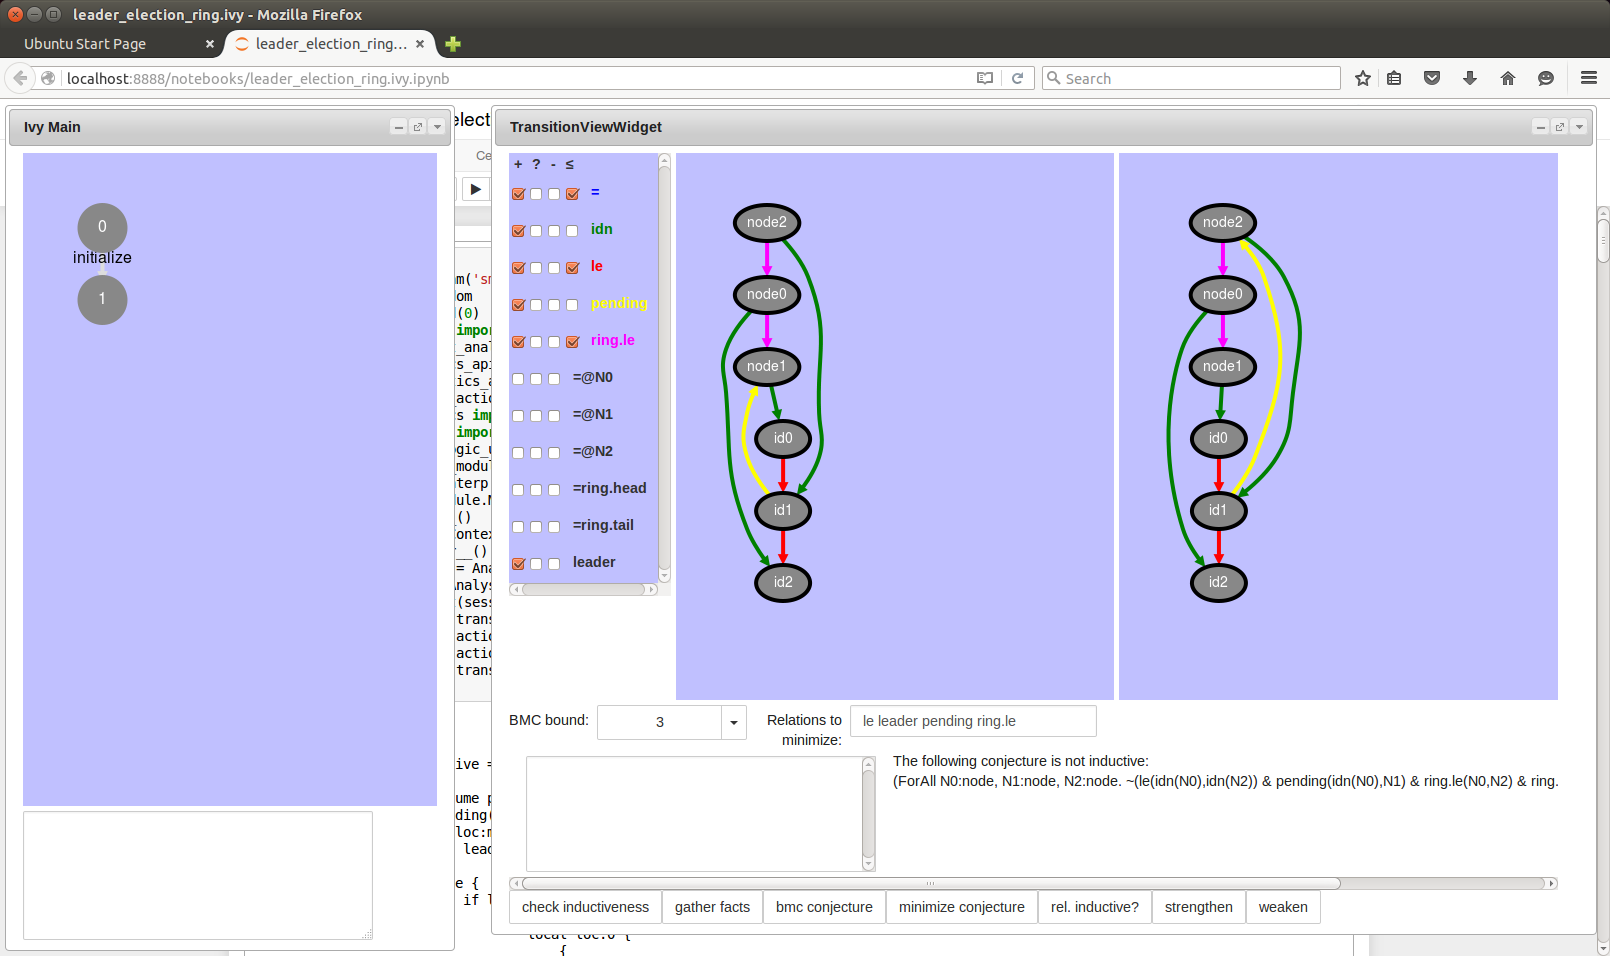Click the notebook run cell play button
Screen dimensions: 1610x956
coord(476,189)
